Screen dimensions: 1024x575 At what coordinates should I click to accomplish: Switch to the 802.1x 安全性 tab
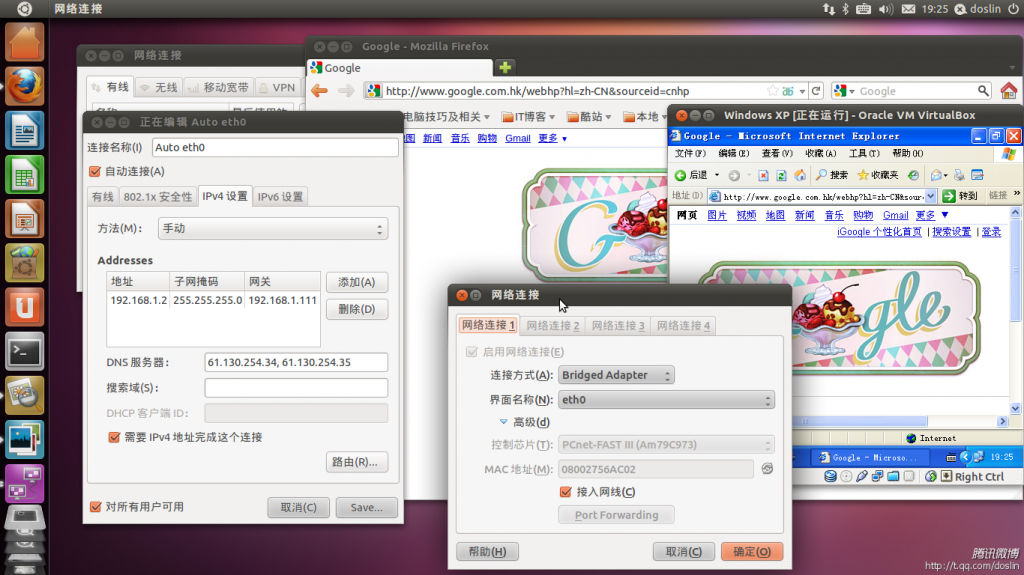(157, 197)
